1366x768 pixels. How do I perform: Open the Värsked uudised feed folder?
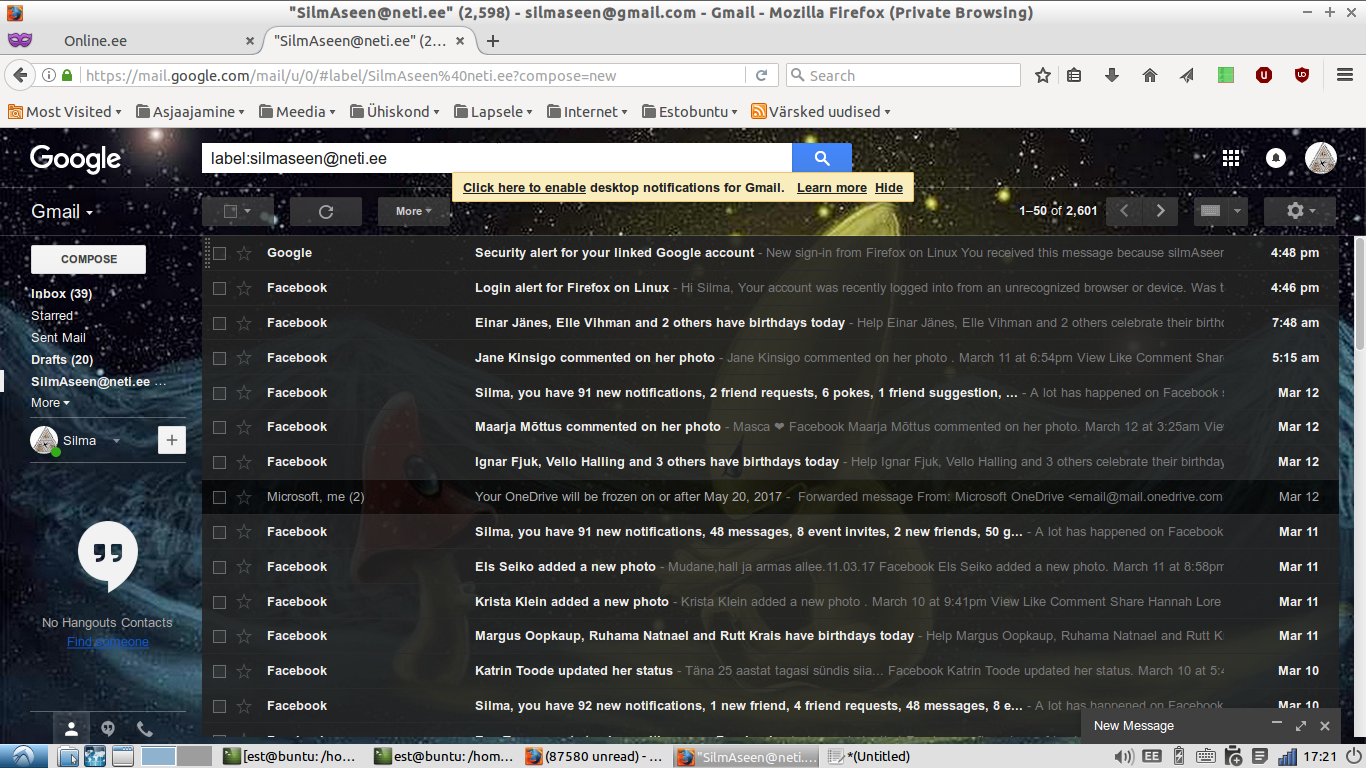click(x=821, y=112)
